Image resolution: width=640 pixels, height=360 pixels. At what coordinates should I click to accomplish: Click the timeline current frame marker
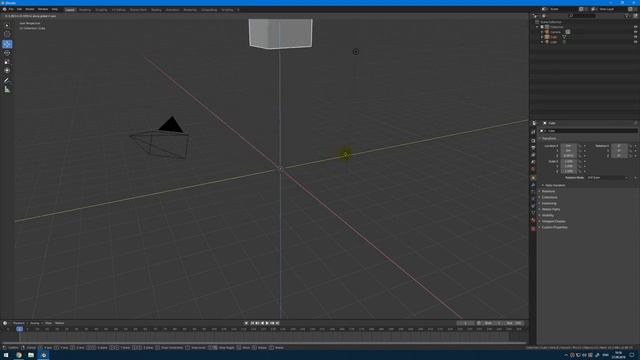20,329
